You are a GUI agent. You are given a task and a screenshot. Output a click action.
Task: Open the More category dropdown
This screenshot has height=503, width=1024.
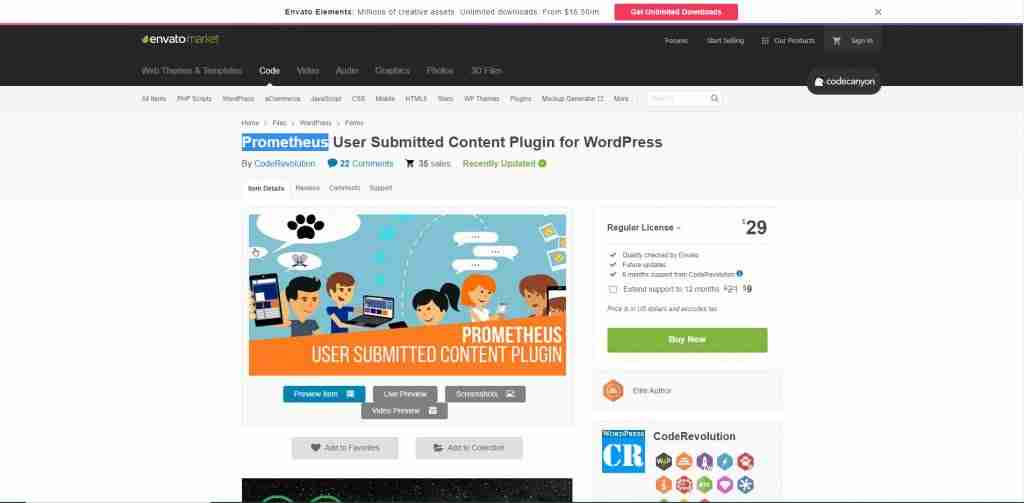click(x=621, y=99)
